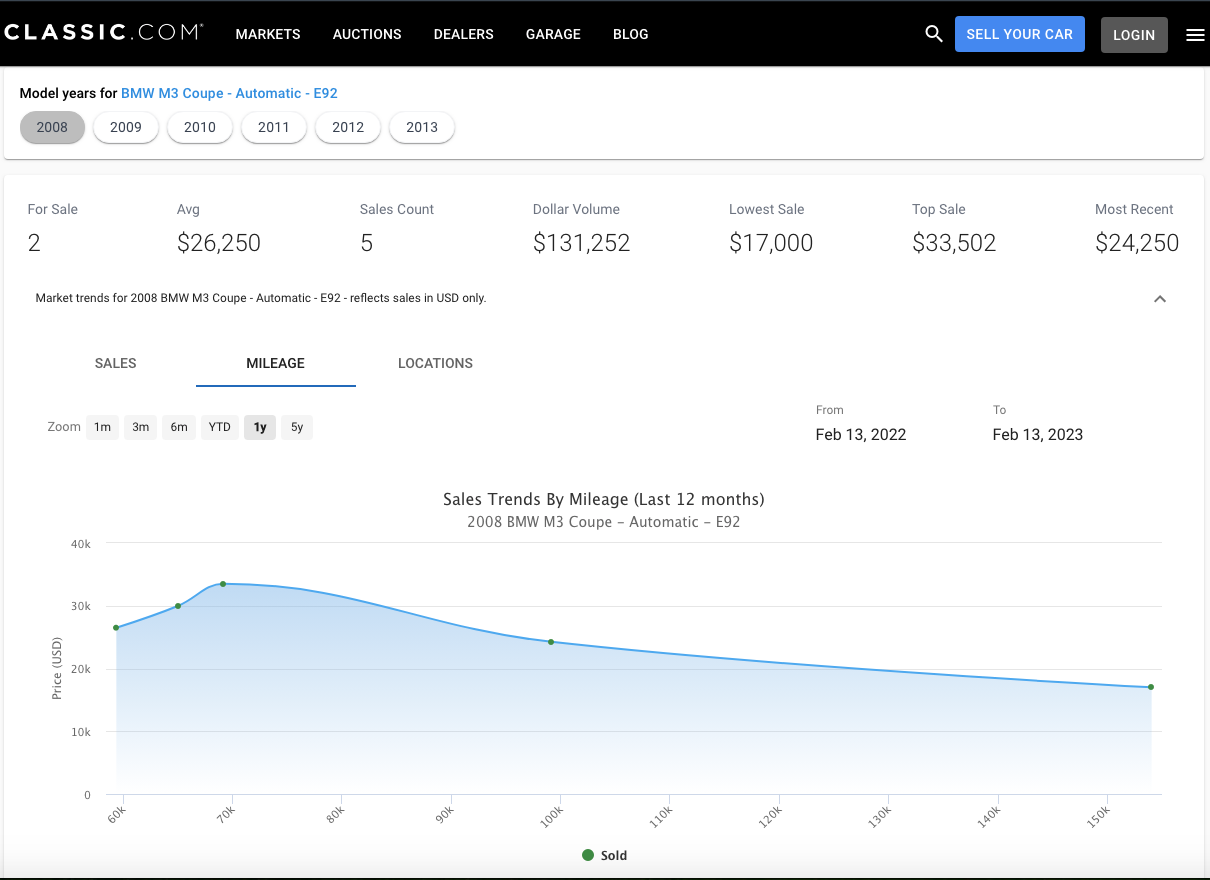Collapse the market trends chevron
Screen dimensions: 1210x880
pos(1160,299)
